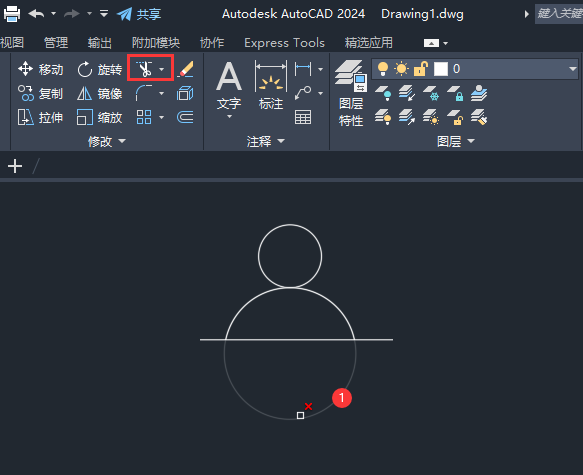Select the 复制 copy tool
This screenshot has width=583, height=475.
coord(41,93)
